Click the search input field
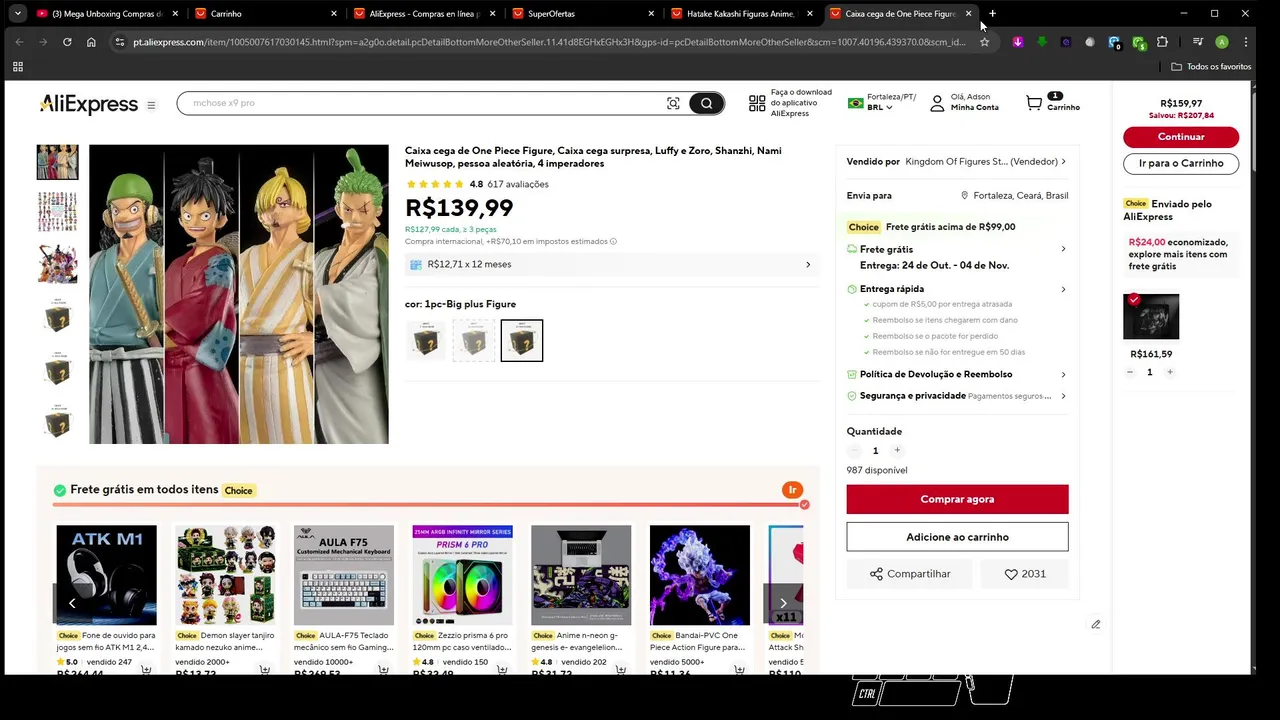The width and height of the screenshot is (1280, 720). pyautogui.click(x=420, y=103)
